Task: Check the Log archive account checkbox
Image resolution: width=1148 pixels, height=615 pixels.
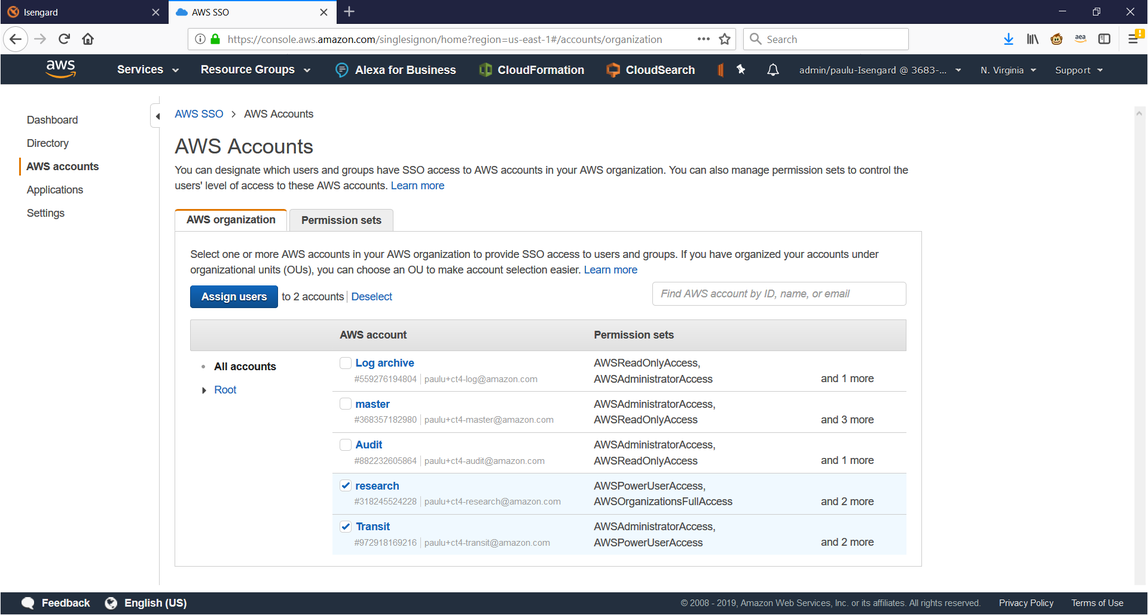Action: point(346,363)
